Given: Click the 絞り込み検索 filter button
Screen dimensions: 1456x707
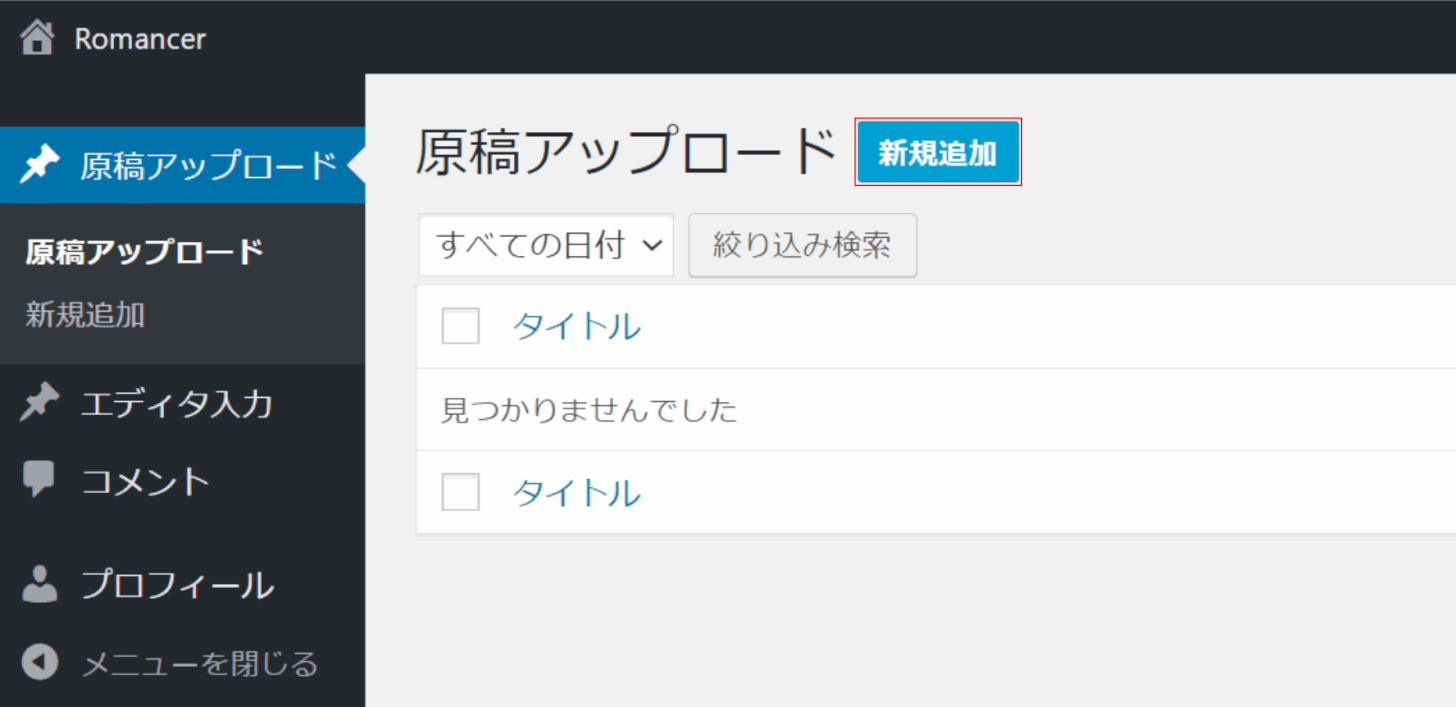Looking at the screenshot, I should pos(802,245).
